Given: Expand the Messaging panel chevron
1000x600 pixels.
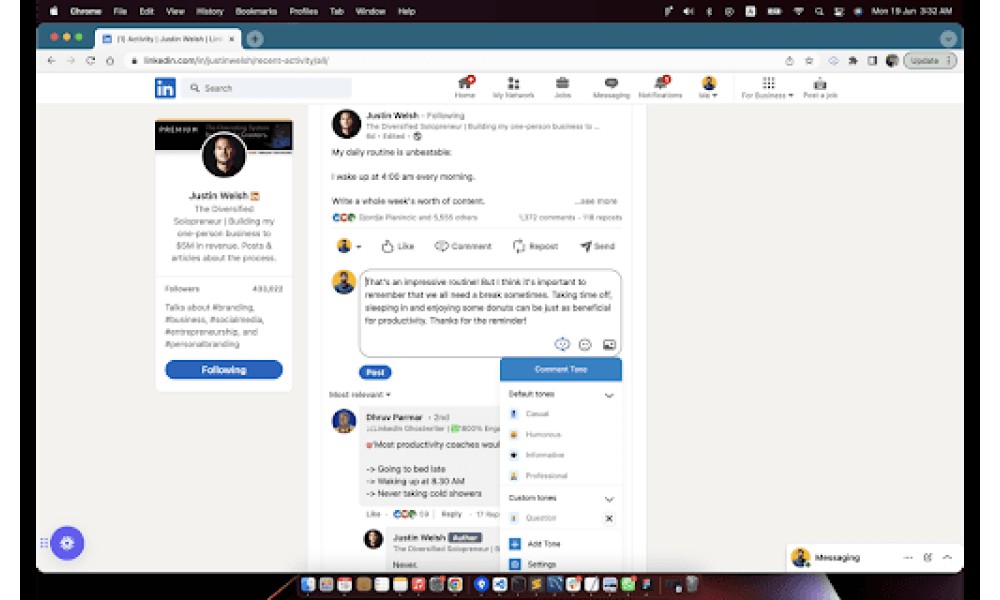Looking at the screenshot, I should click(948, 557).
